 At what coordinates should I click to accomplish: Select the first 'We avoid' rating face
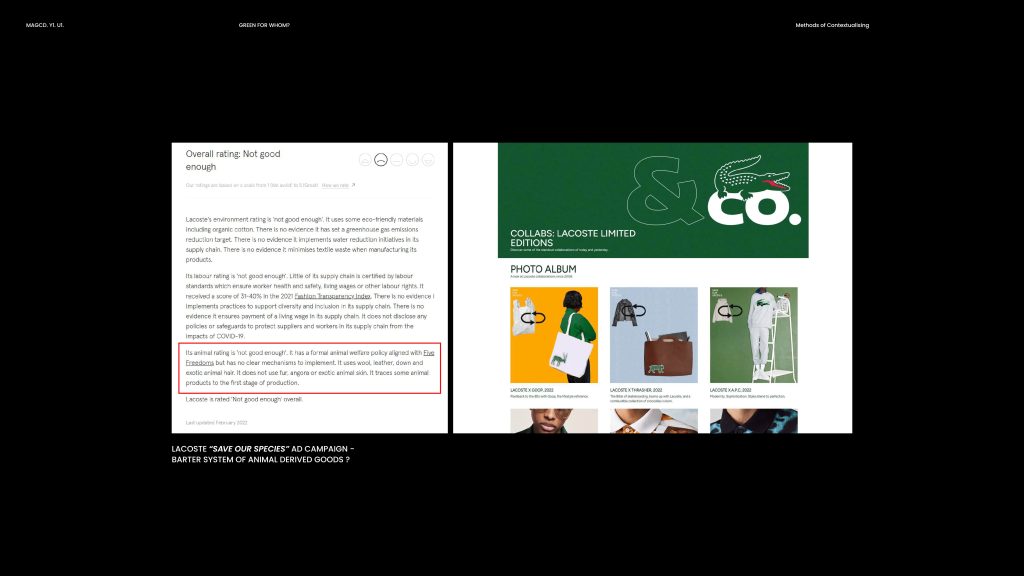[x=365, y=160]
